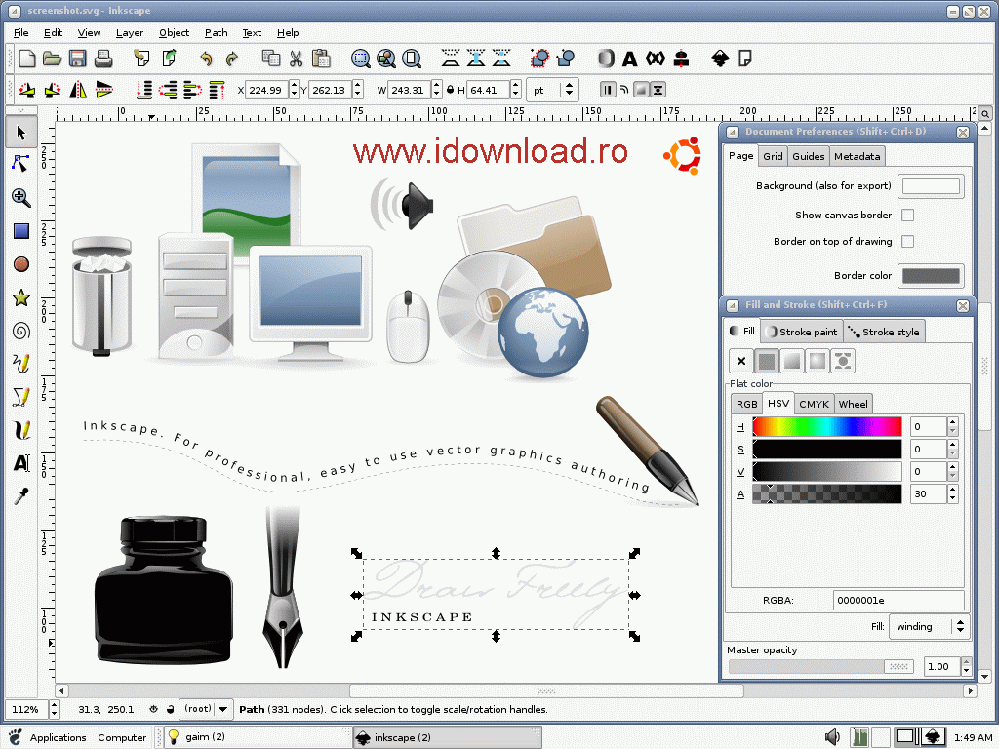Print document using printer icon

coord(103,59)
